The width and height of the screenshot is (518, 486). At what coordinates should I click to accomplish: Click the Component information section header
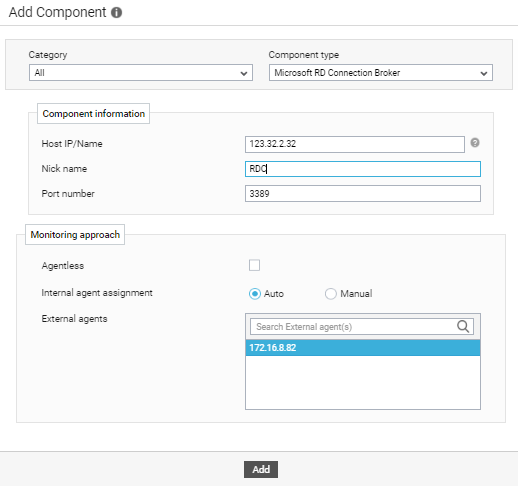(x=93, y=114)
